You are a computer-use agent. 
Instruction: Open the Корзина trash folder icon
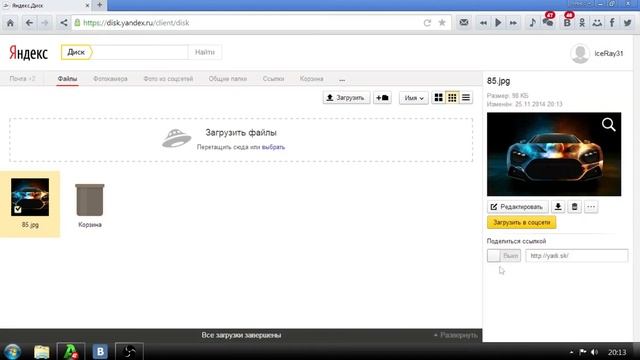coord(90,200)
